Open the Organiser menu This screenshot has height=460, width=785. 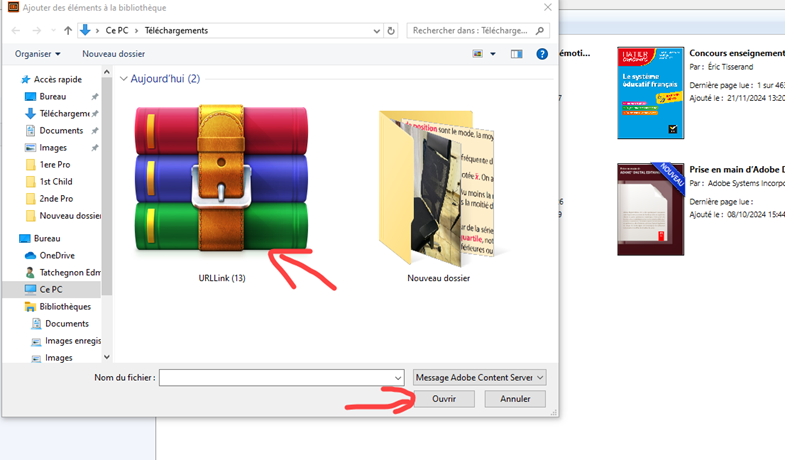click(x=38, y=54)
